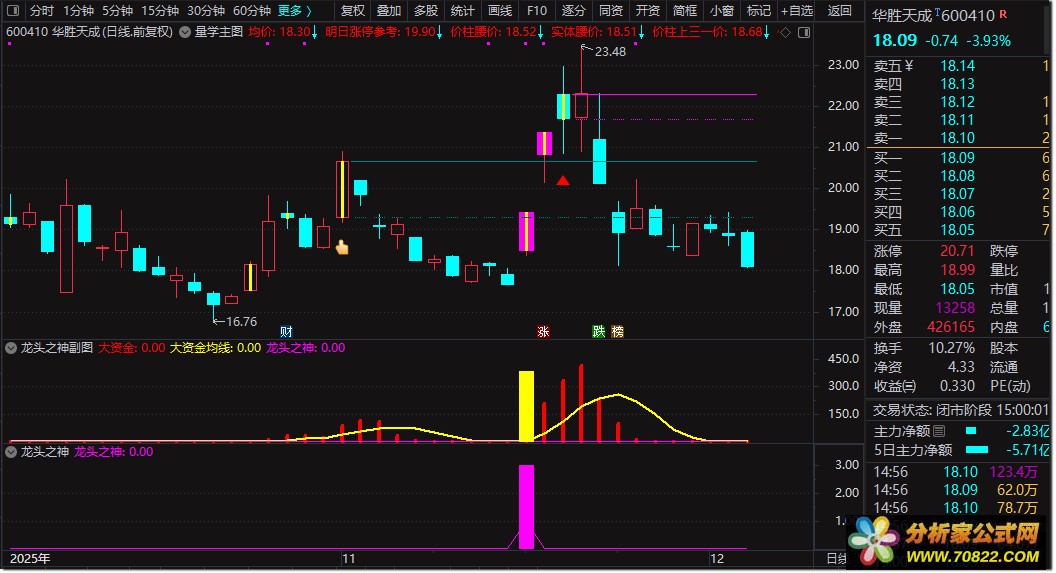Click the 11 month marker on timeline
Screen dimensions: 1056x573
(348, 559)
